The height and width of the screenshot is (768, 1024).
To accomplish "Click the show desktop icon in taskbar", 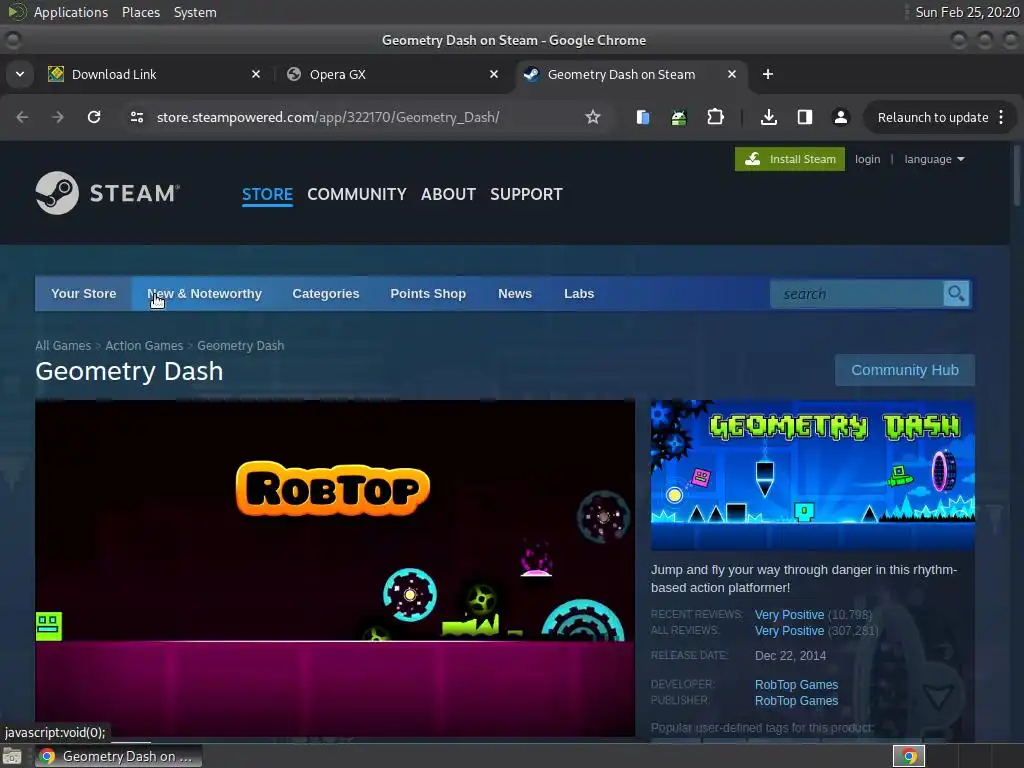I will 12,756.
